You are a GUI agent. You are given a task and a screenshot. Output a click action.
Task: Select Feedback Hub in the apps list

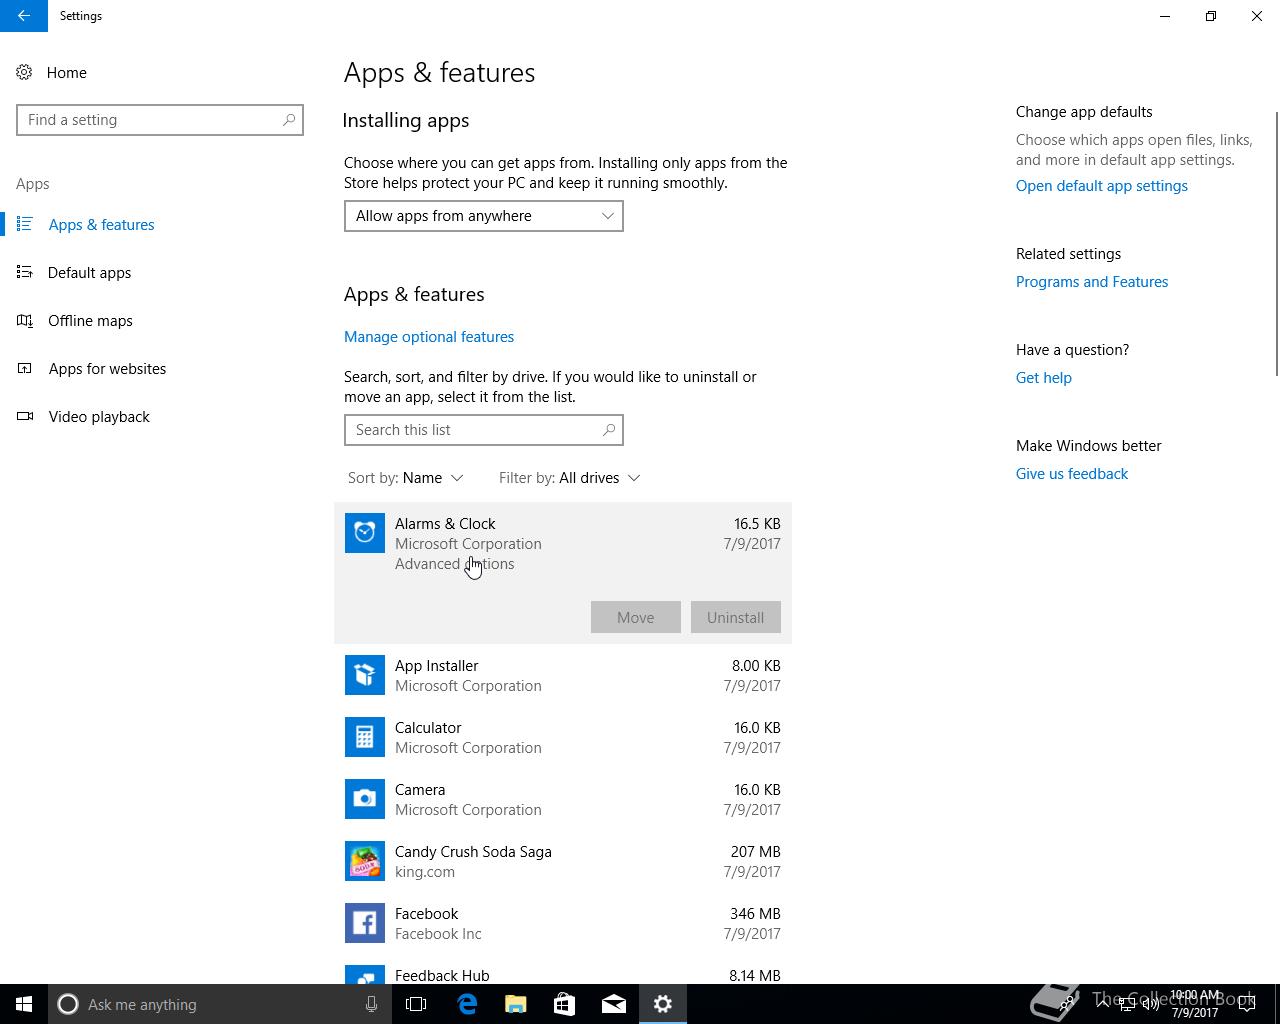click(563, 970)
